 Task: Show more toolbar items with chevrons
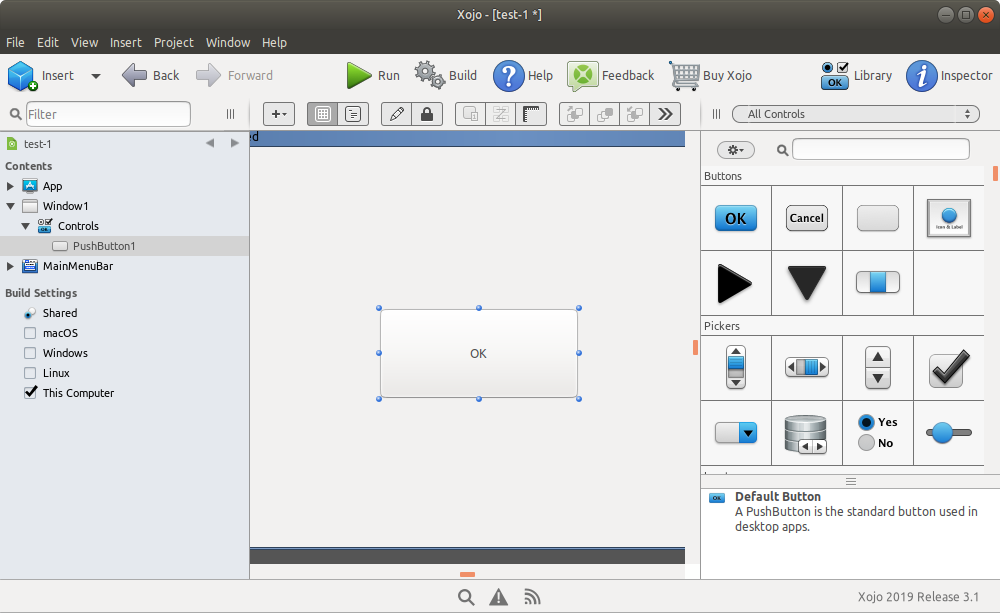tap(665, 114)
